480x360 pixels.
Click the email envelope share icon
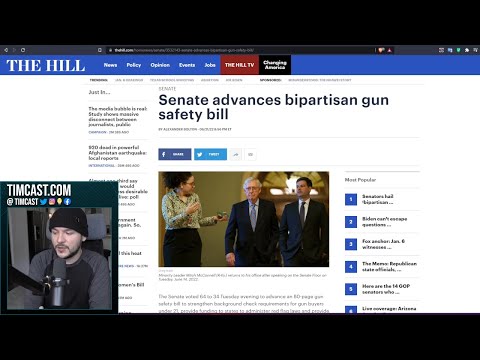click(x=251, y=154)
